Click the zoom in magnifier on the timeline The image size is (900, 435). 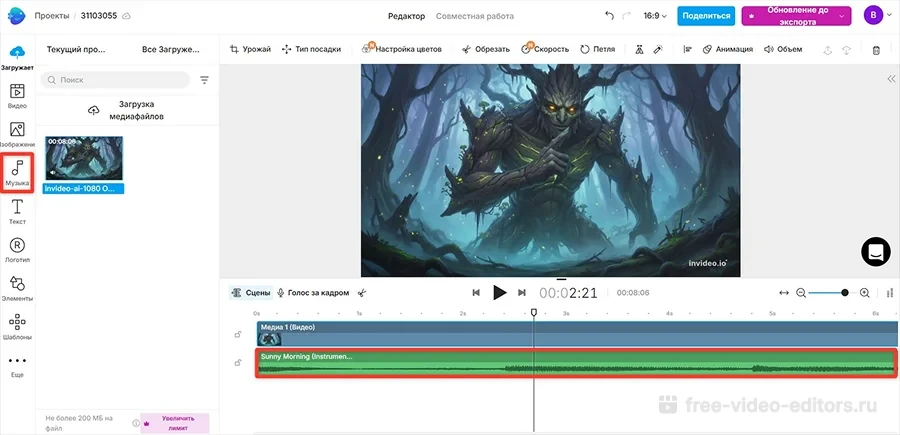coord(865,293)
